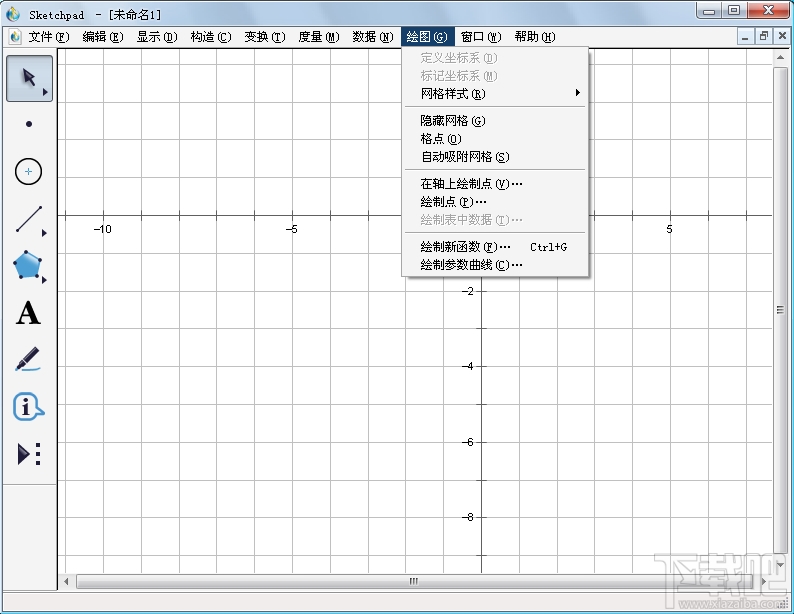Open the 文件(F) menu

[x=49, y=37]
